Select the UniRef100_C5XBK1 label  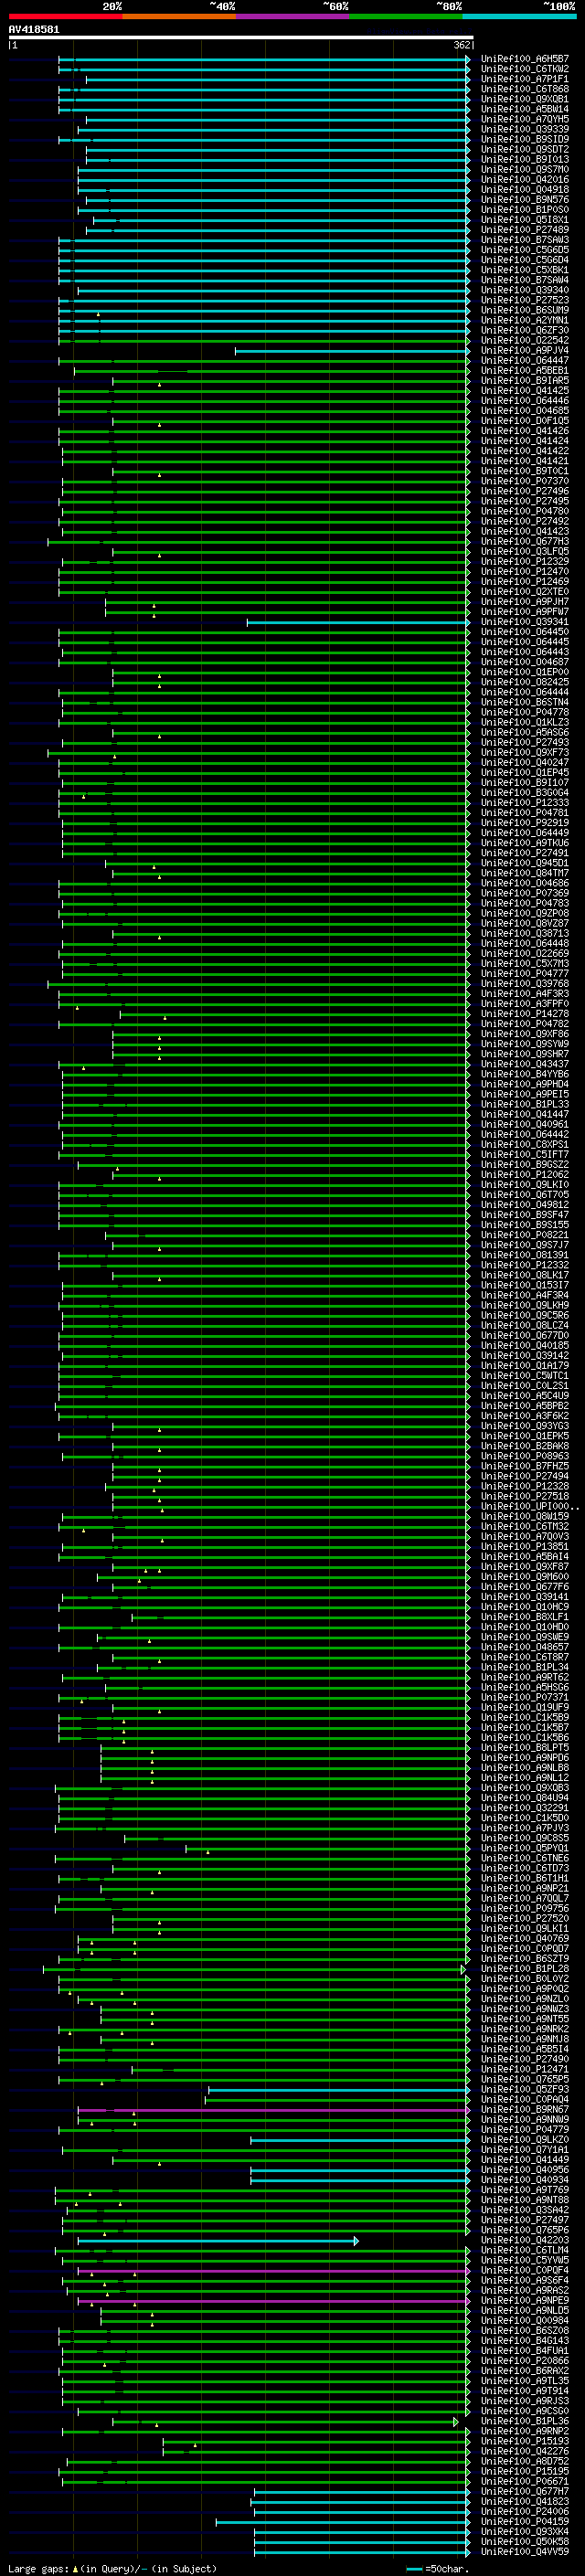[524, 270]
